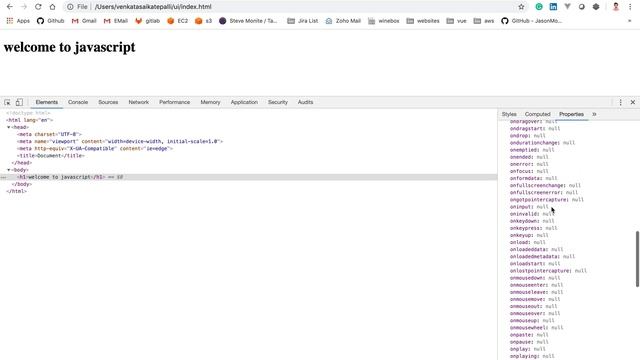Image resolution: width=640 pixels, height=360 pixels.
Task: Click the onpaste property row
Action: pyautogui.click(x=529, y=335)
